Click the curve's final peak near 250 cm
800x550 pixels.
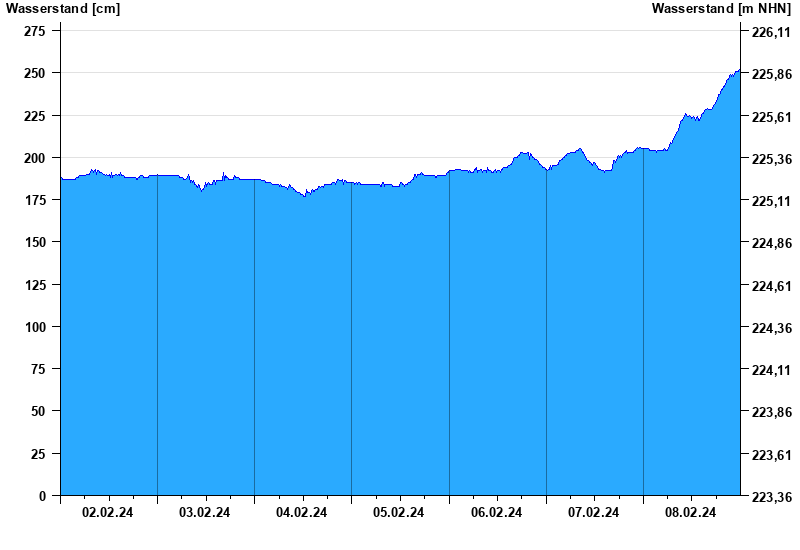point(738,70)
